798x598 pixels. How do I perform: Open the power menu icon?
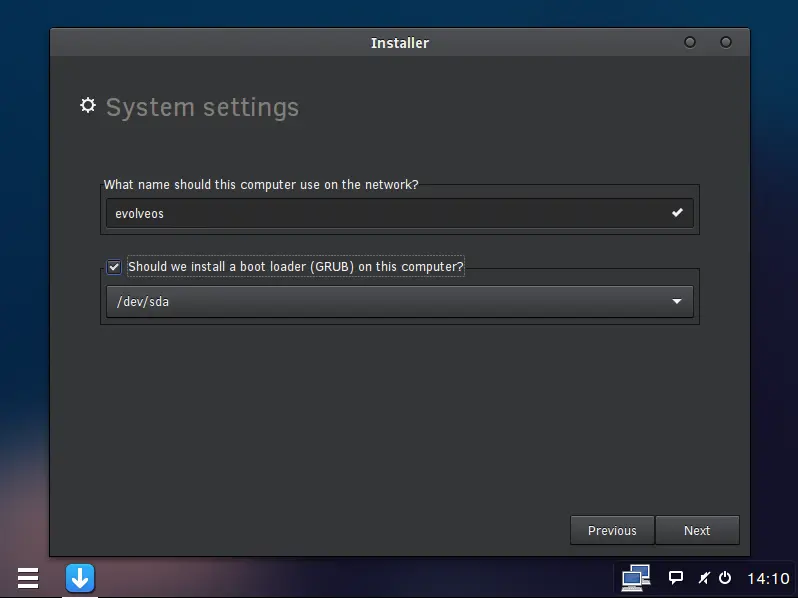click(725, 578)
